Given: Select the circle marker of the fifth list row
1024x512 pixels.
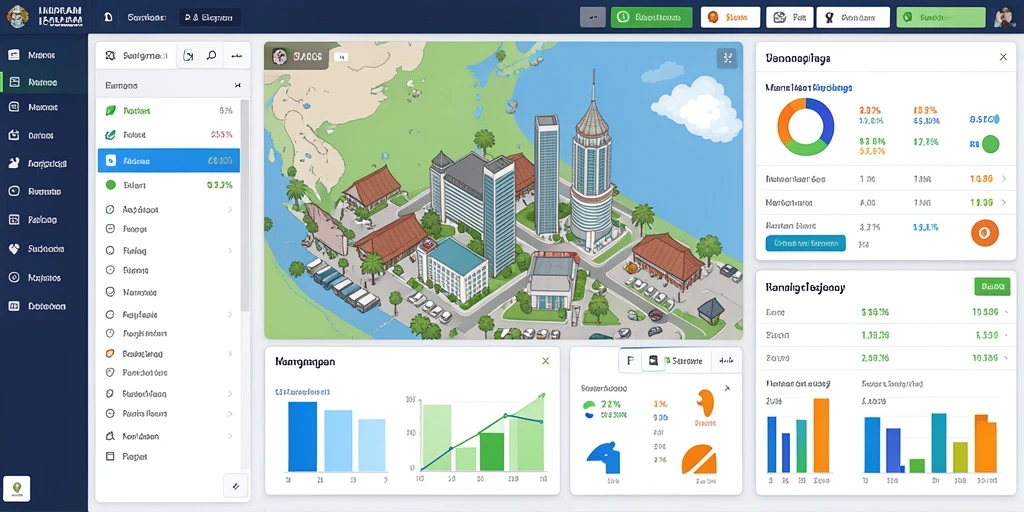Looking at the screenshot, I should pos(110,210).
